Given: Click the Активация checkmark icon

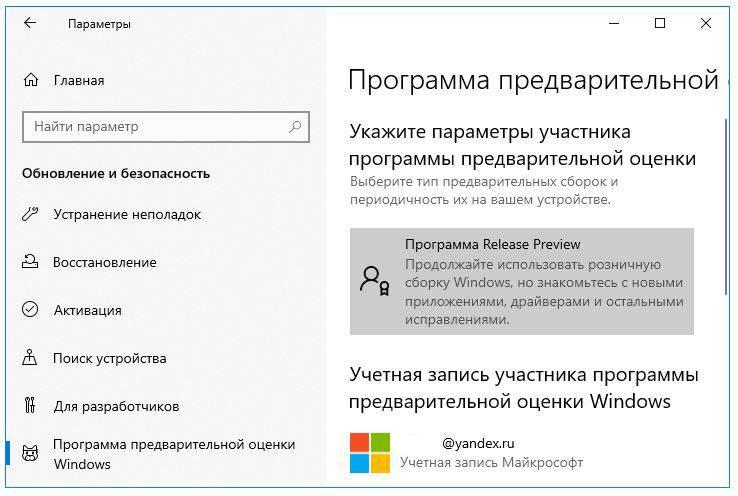Looking at the screenshot, I should tap(30, 310).
